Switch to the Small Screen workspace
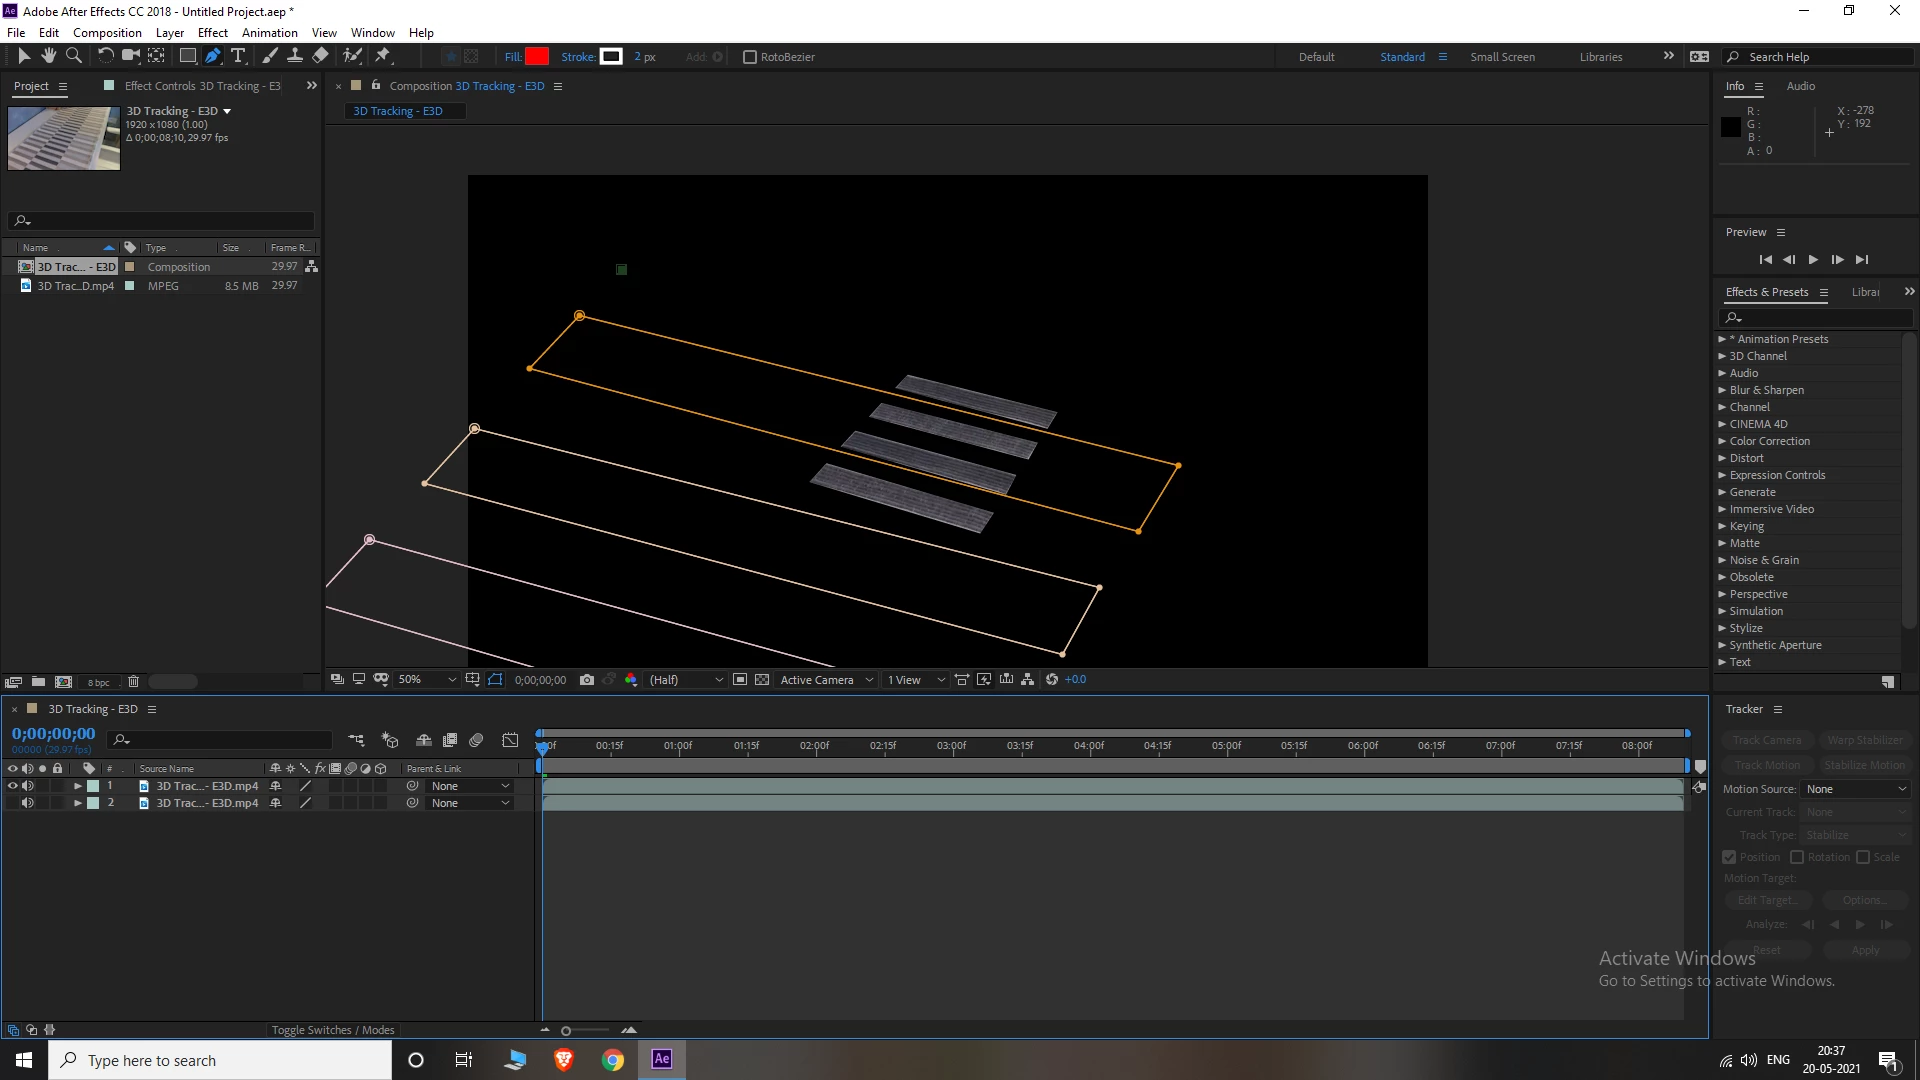Viewport: 1920px width, 1080px height. 1502,57
